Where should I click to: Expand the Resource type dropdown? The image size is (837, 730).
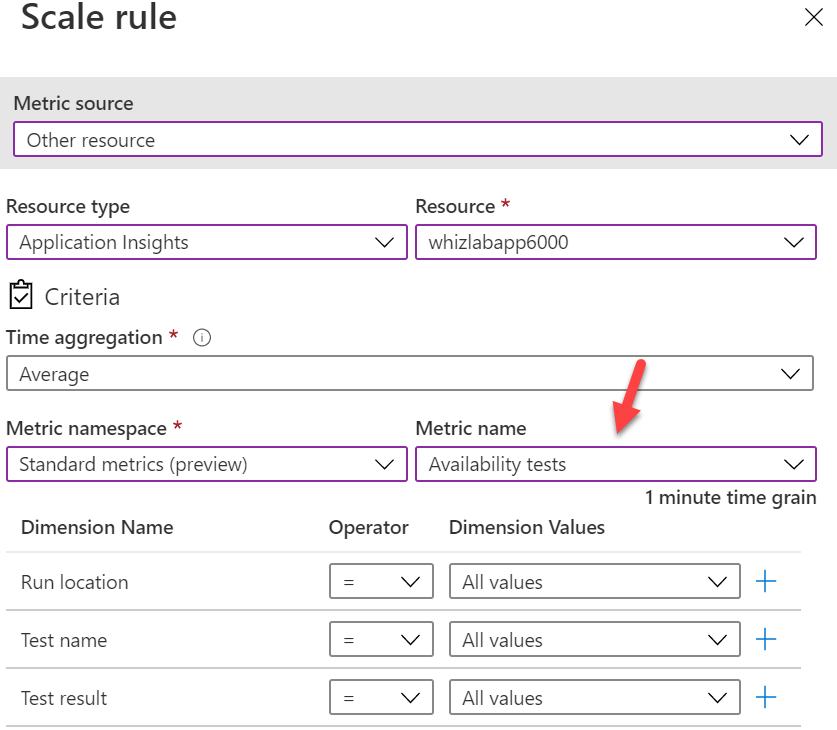click(206, 242)
